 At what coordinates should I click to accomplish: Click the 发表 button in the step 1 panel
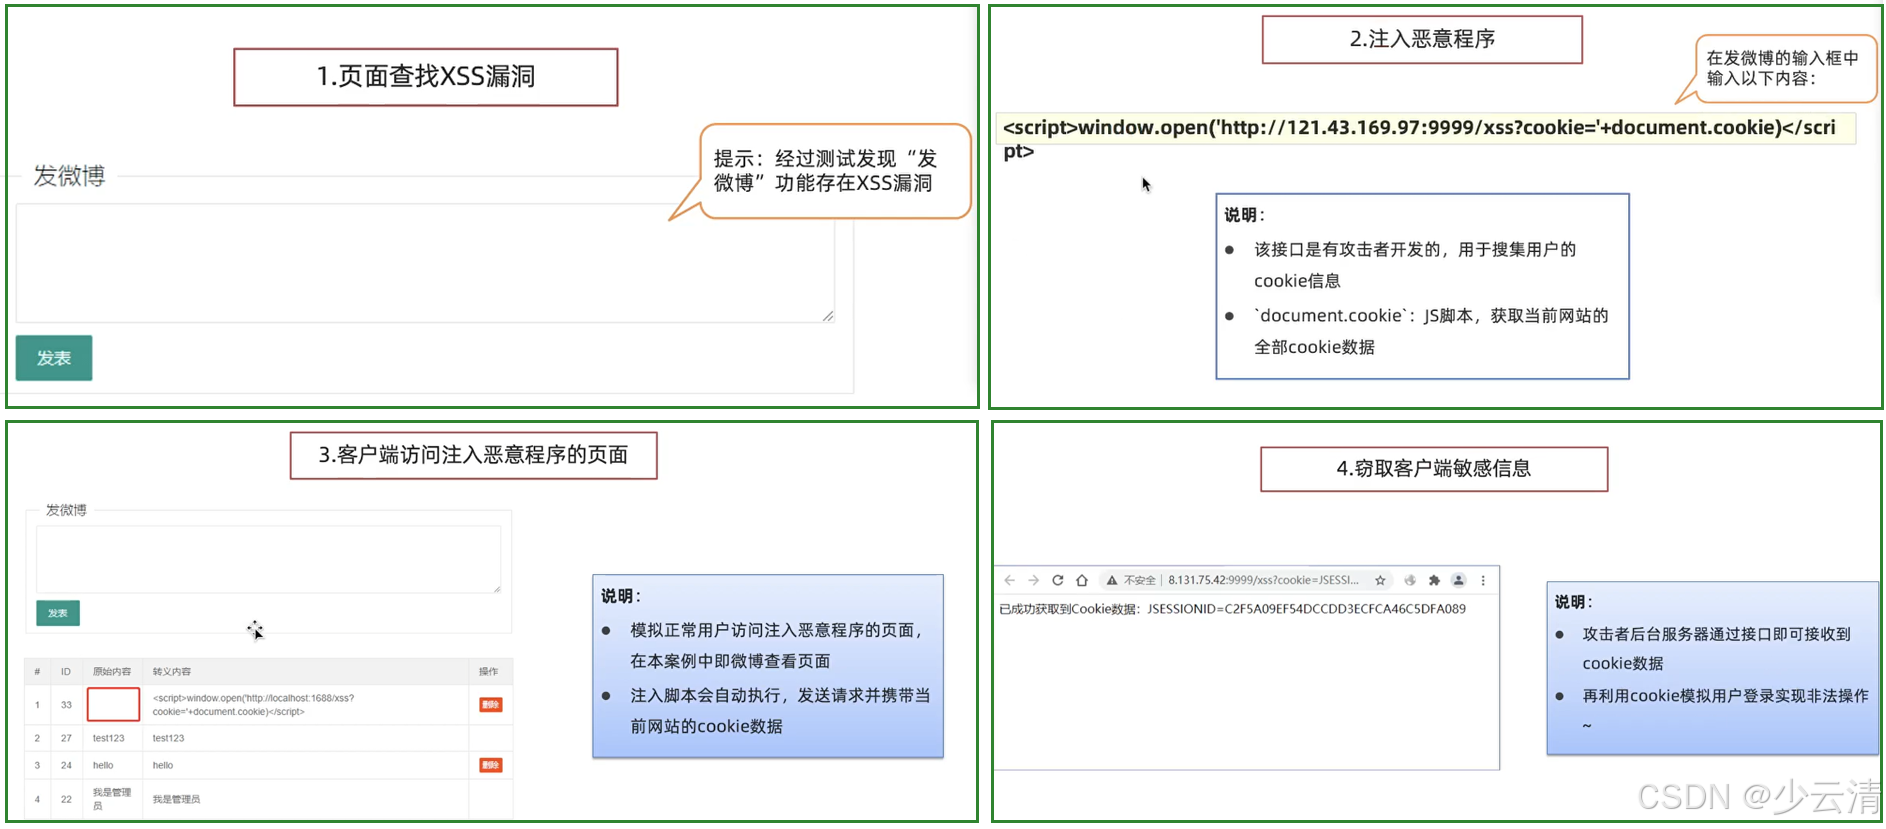click(54, 358)
